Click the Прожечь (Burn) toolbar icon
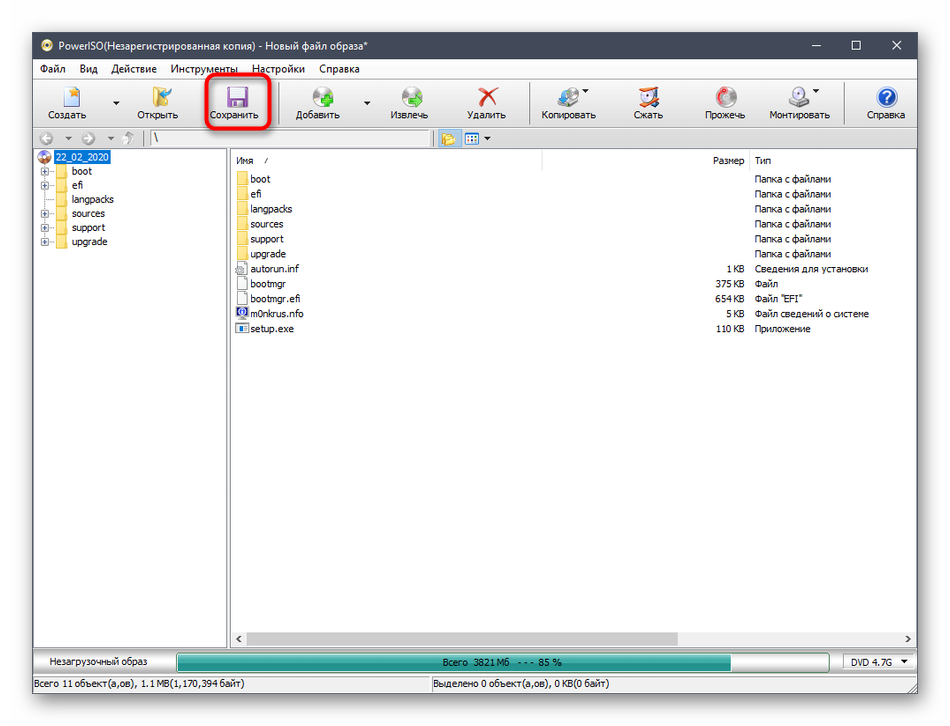The image size is (950, 726). [724, 103]
